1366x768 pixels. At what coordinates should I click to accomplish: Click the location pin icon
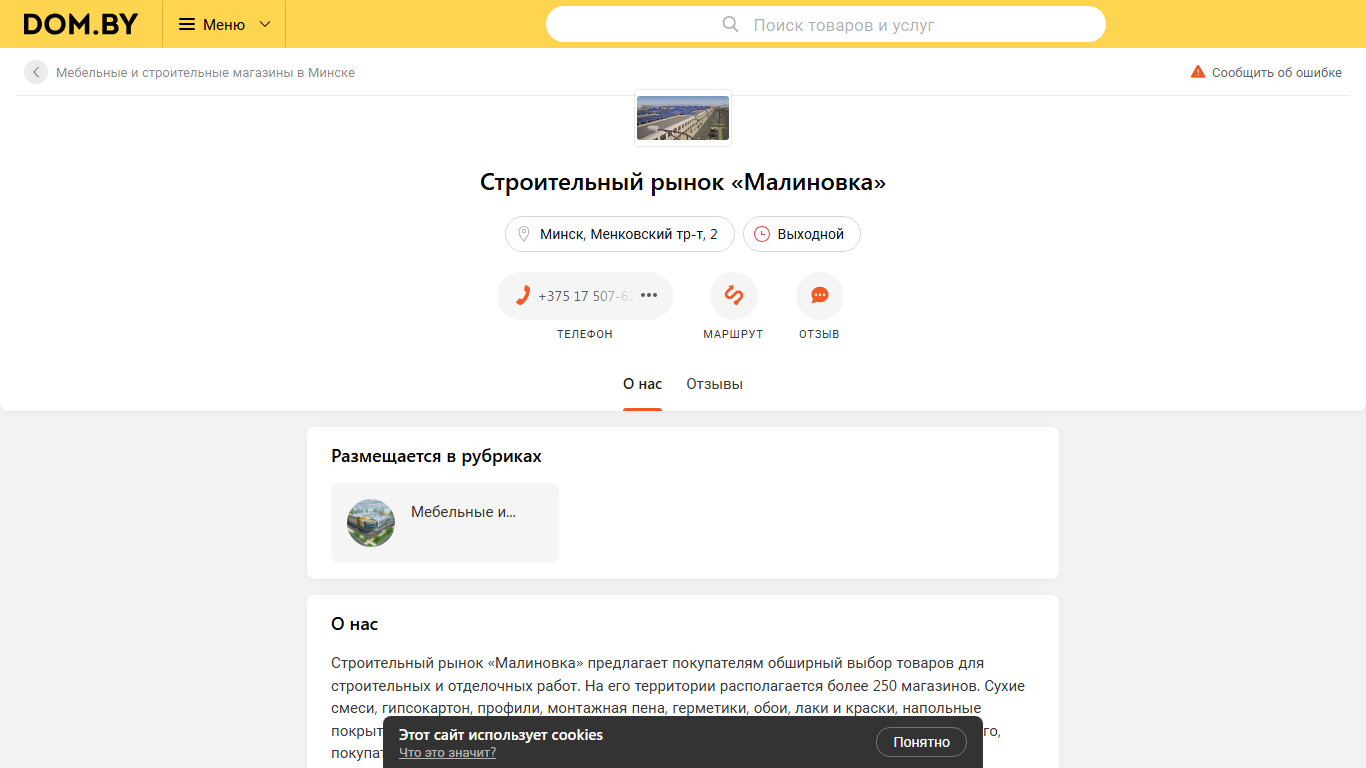(523, 234)
